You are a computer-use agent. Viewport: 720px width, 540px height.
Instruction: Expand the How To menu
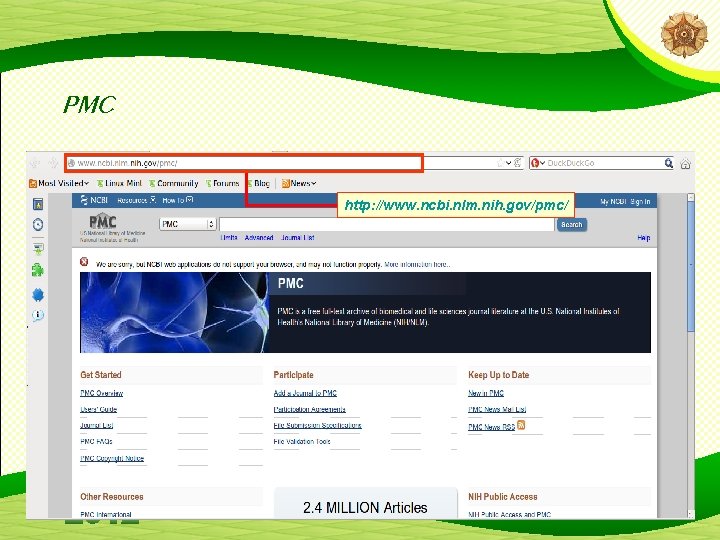(x=178, y=200)
